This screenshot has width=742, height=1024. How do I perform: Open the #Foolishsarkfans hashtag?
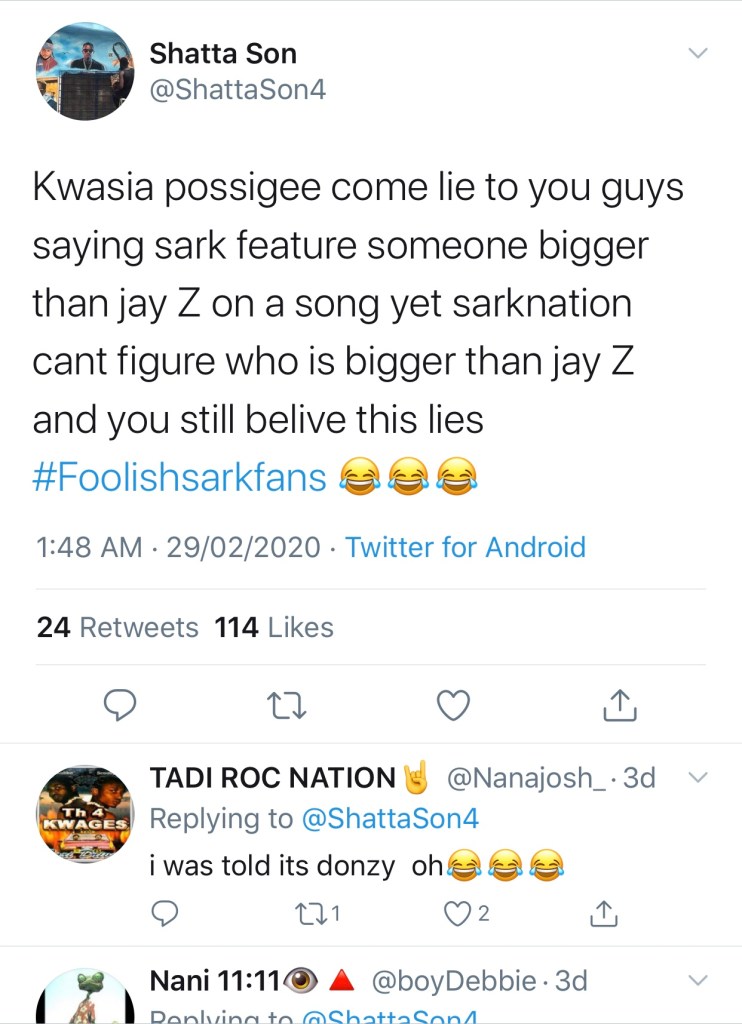point(180,477)
